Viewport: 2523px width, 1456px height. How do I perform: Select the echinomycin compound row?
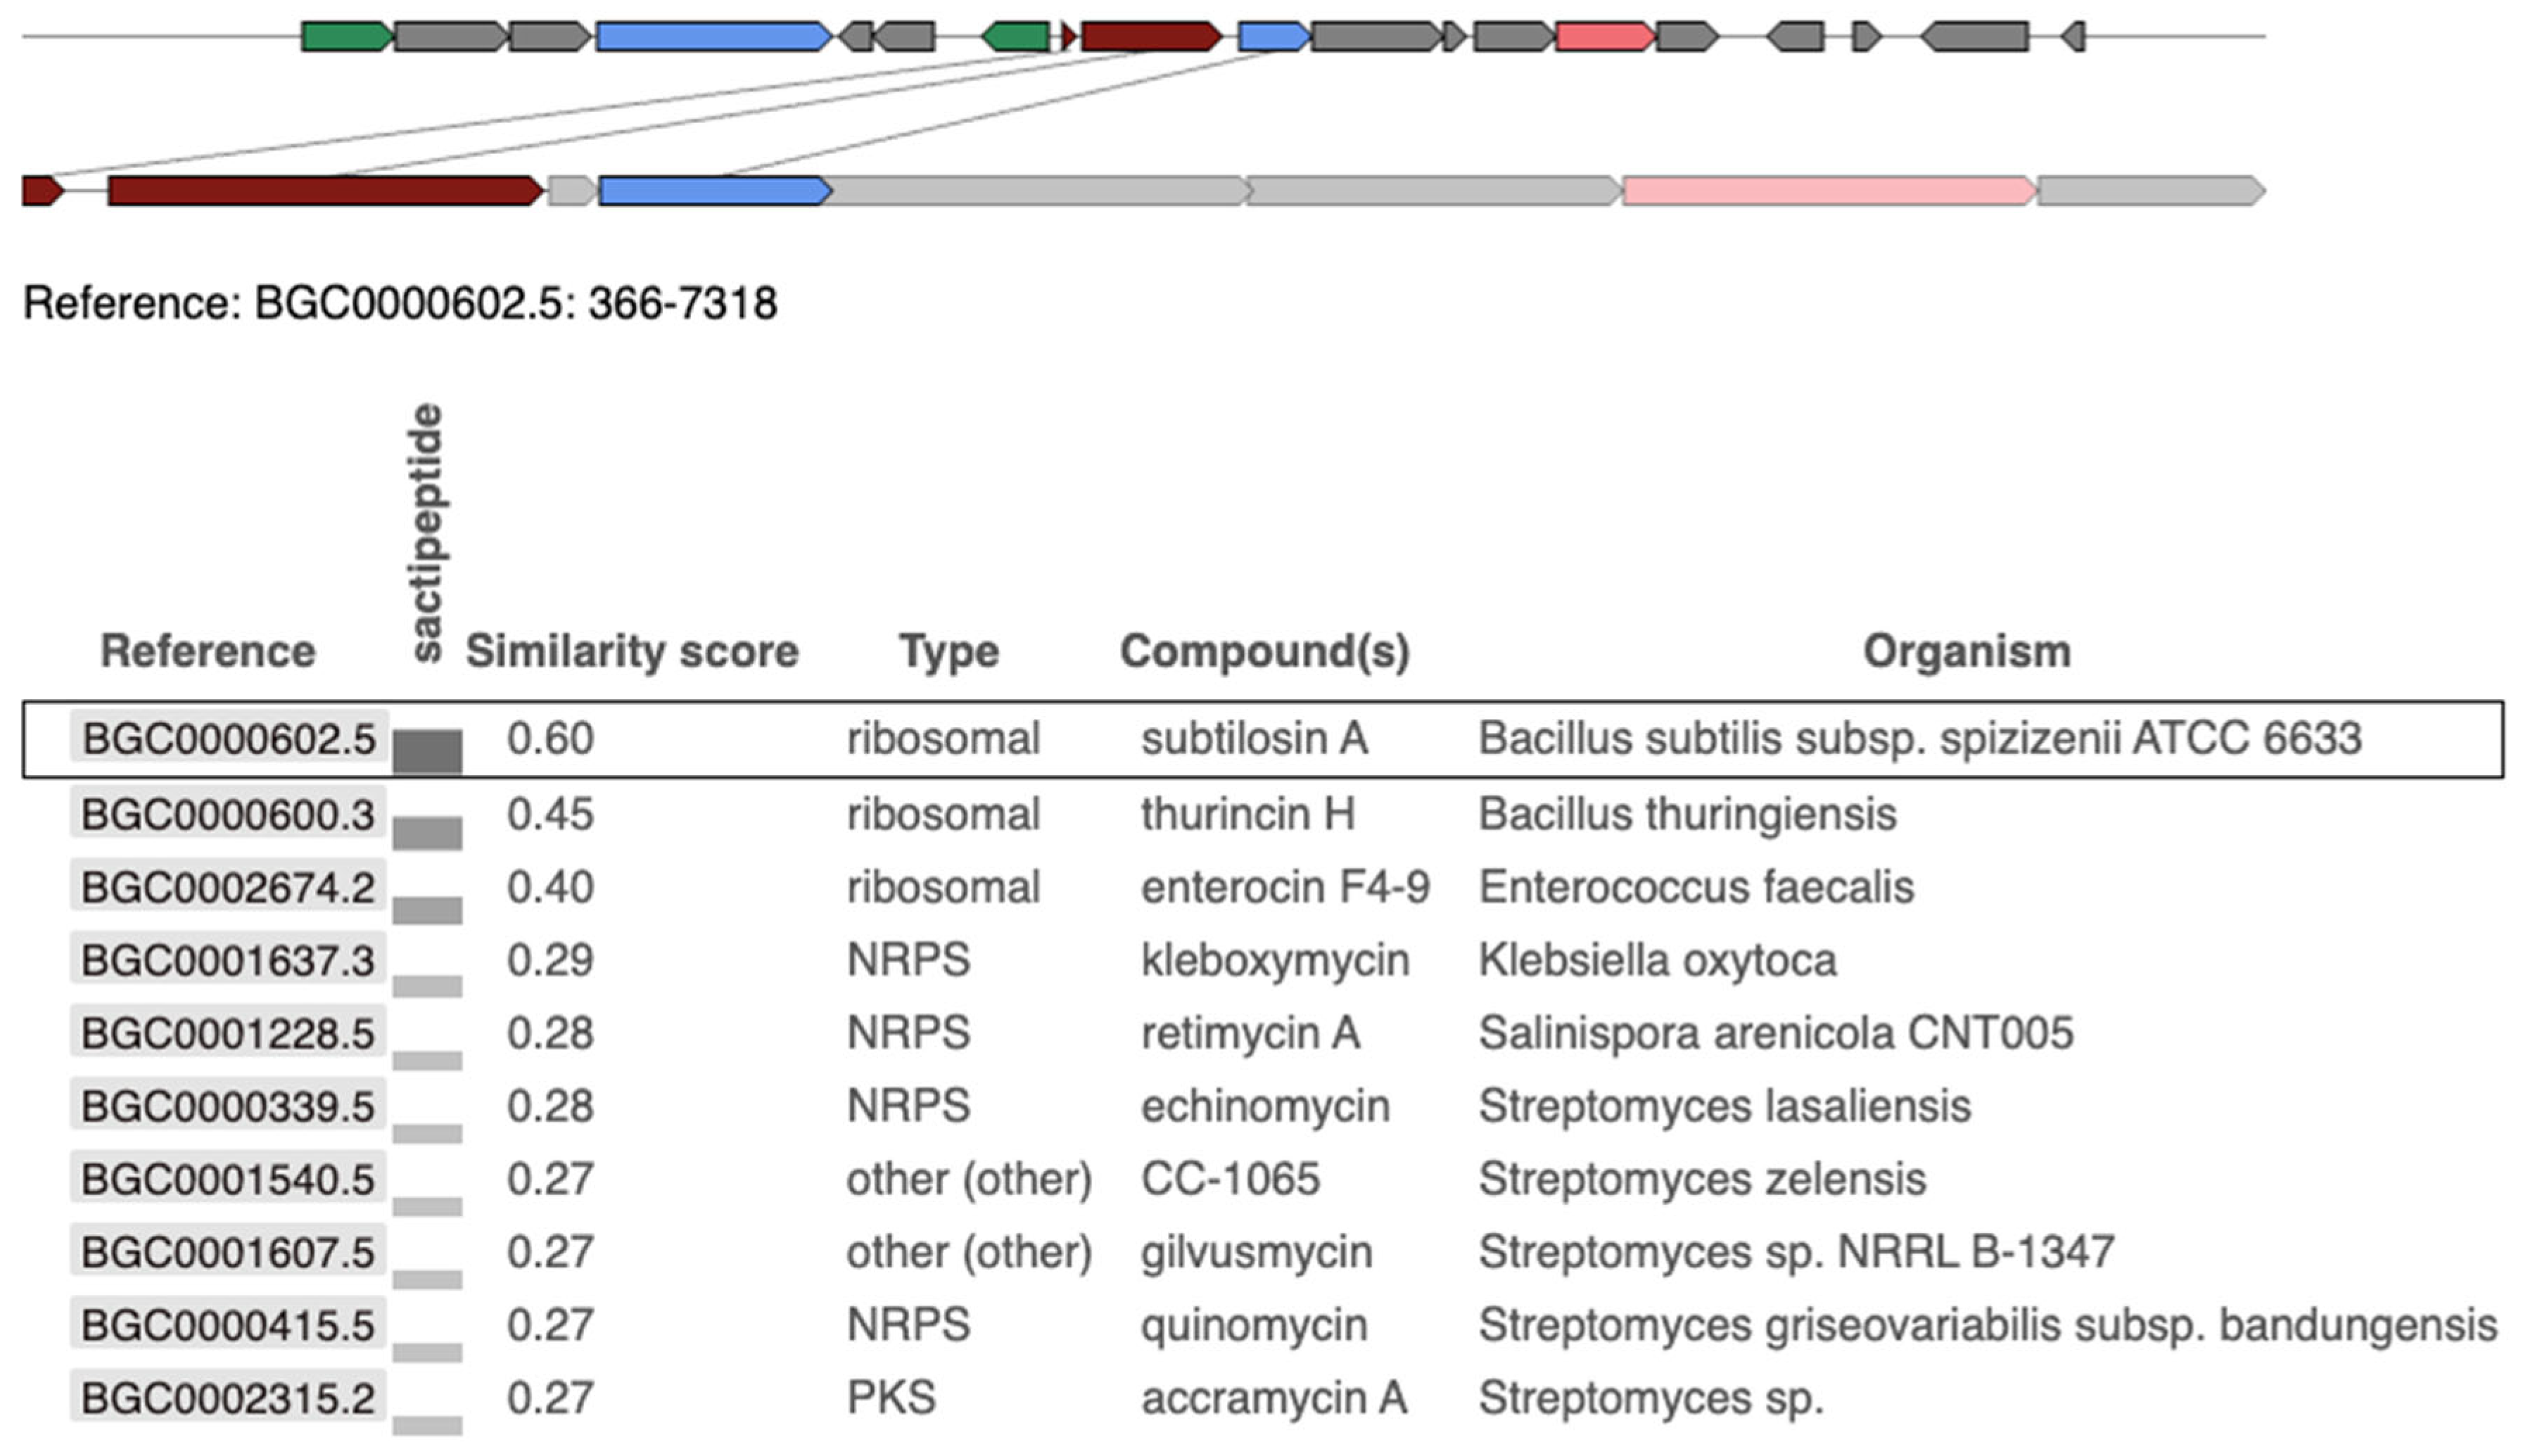click(1265, 1106)
